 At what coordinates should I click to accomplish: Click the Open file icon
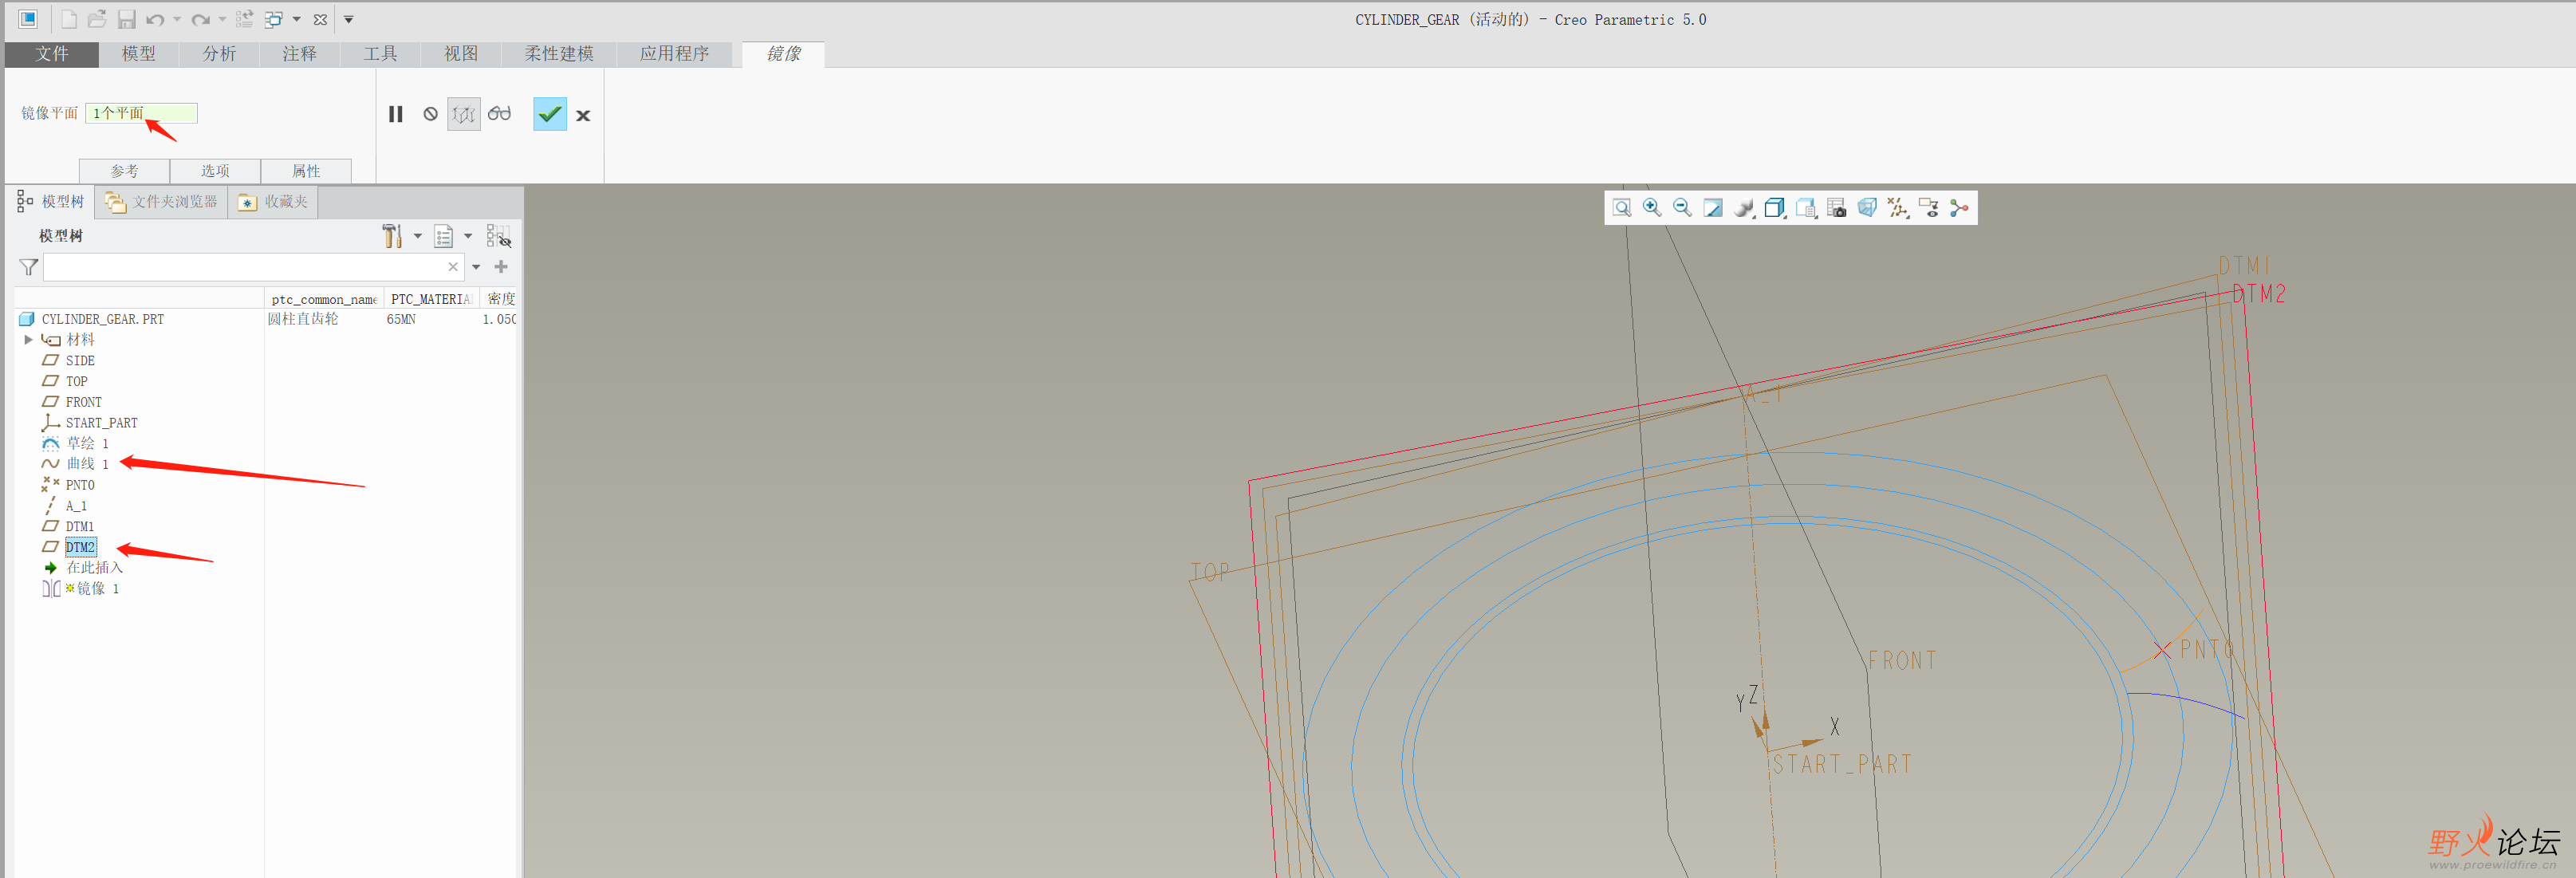click(97, 19)
